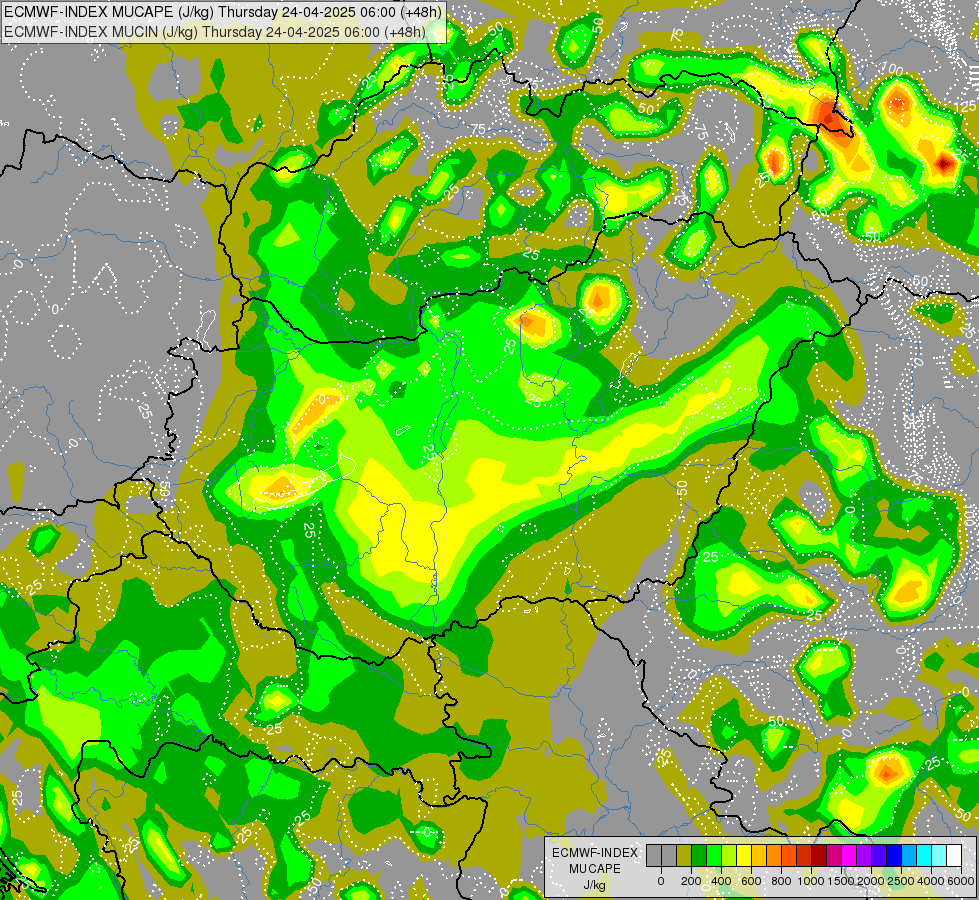
Task: Select the olive color swatch in legend
Action: 684,856
